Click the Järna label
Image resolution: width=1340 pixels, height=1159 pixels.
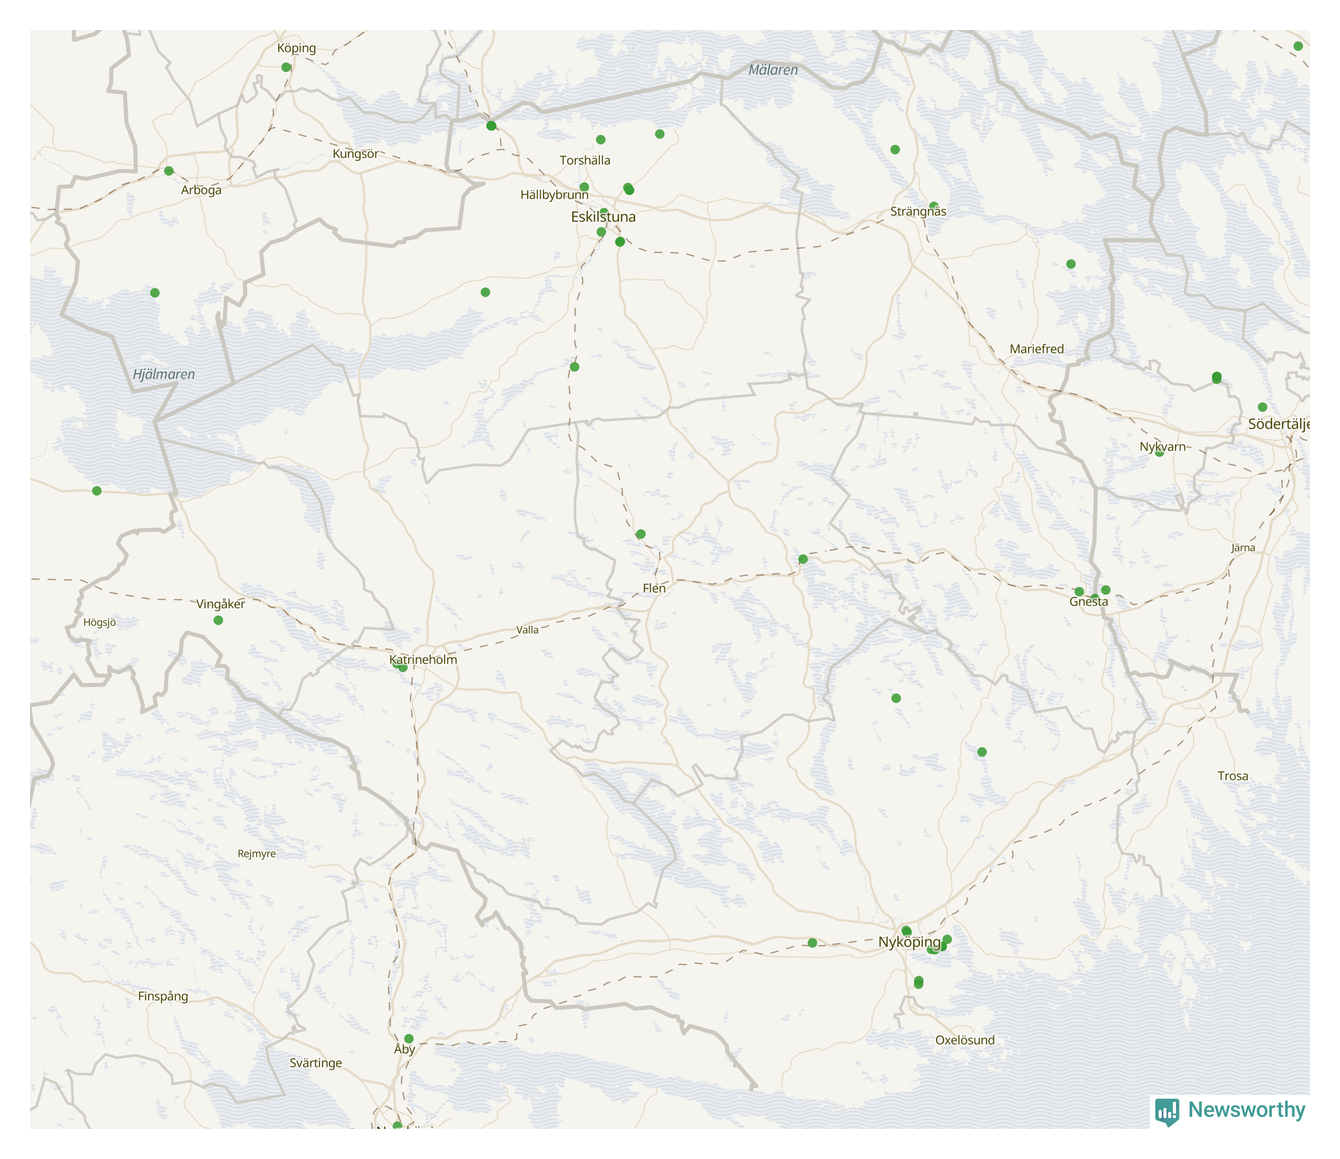click(1243, 548)
